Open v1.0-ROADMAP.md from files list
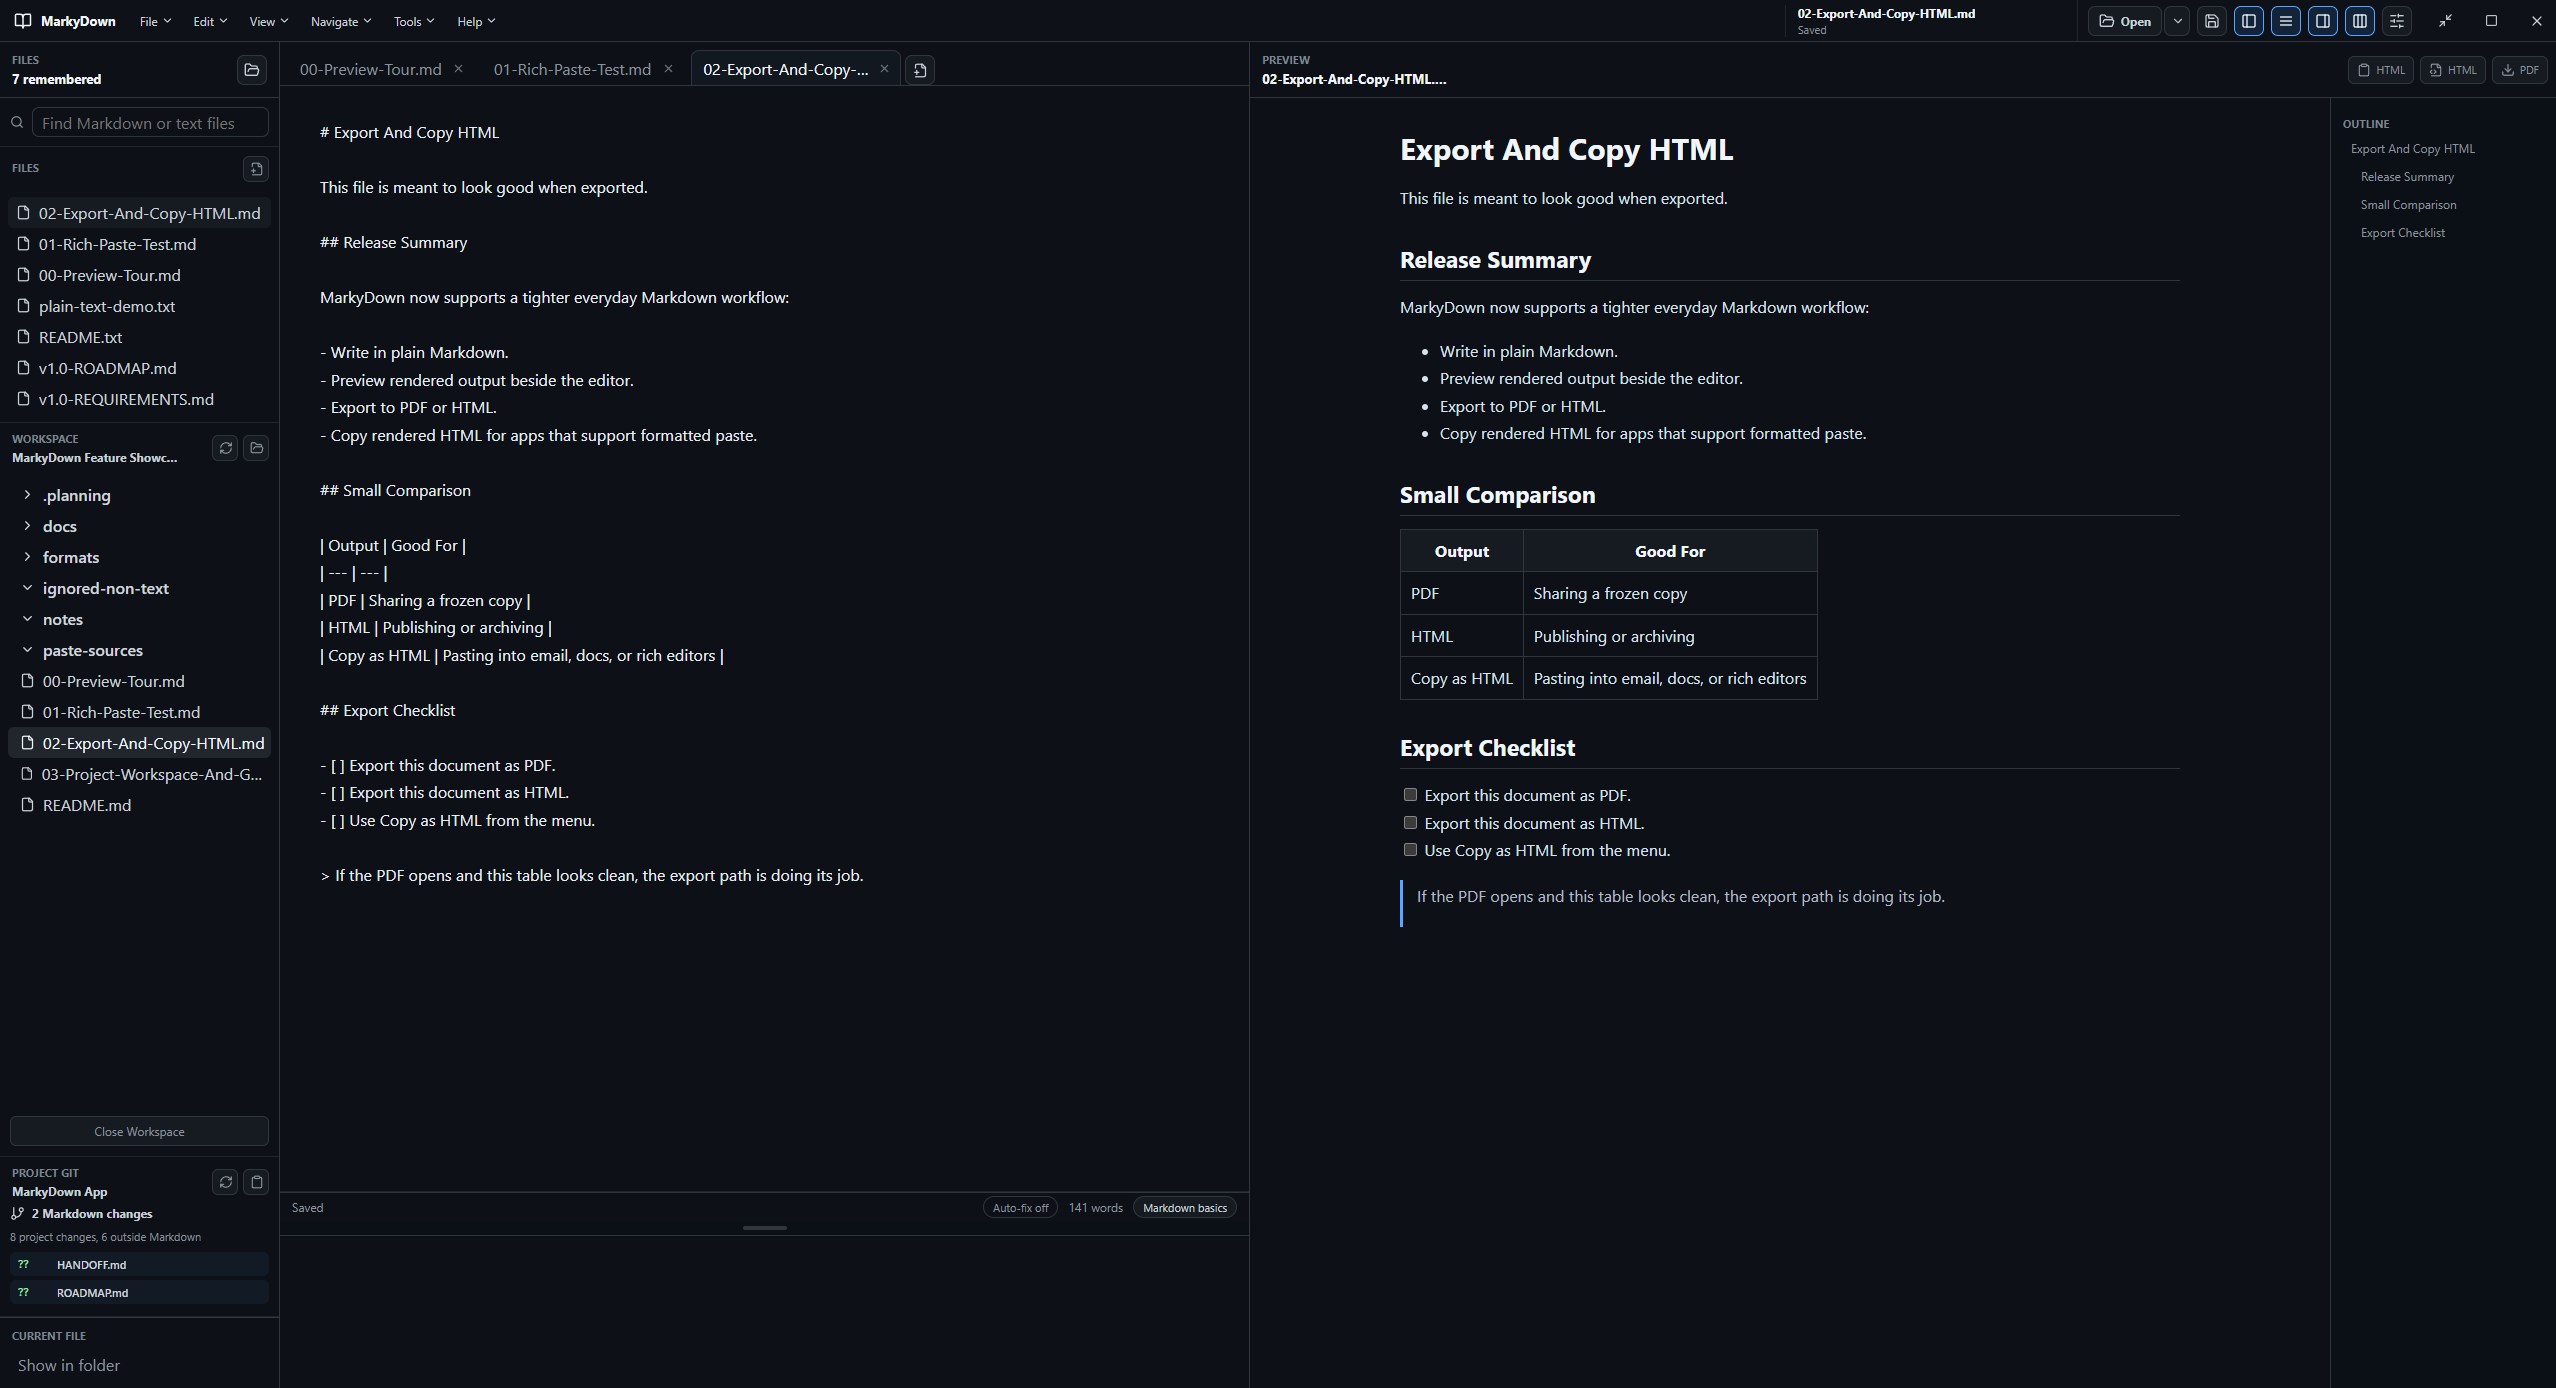The width and height of the screenshot is (2556, 1388). tap(139, 368)
